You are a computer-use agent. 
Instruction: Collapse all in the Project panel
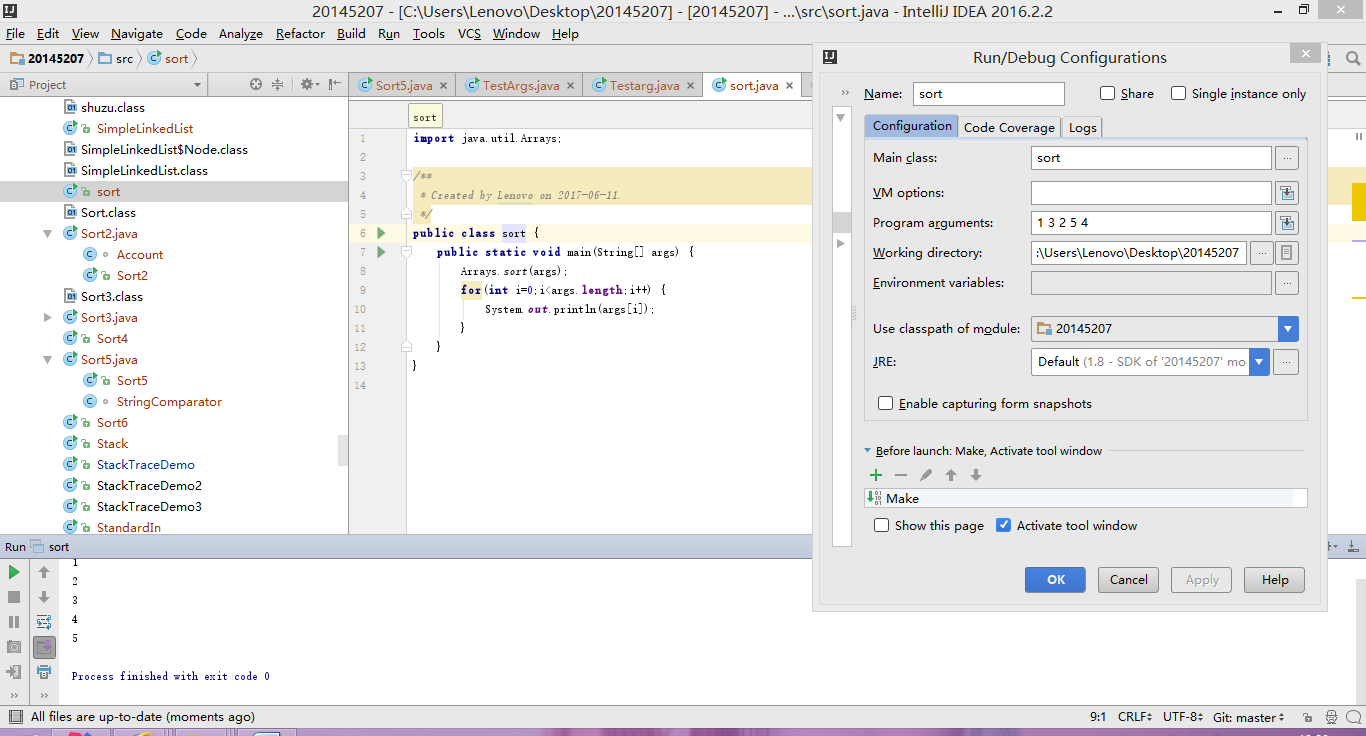point(278,85)
